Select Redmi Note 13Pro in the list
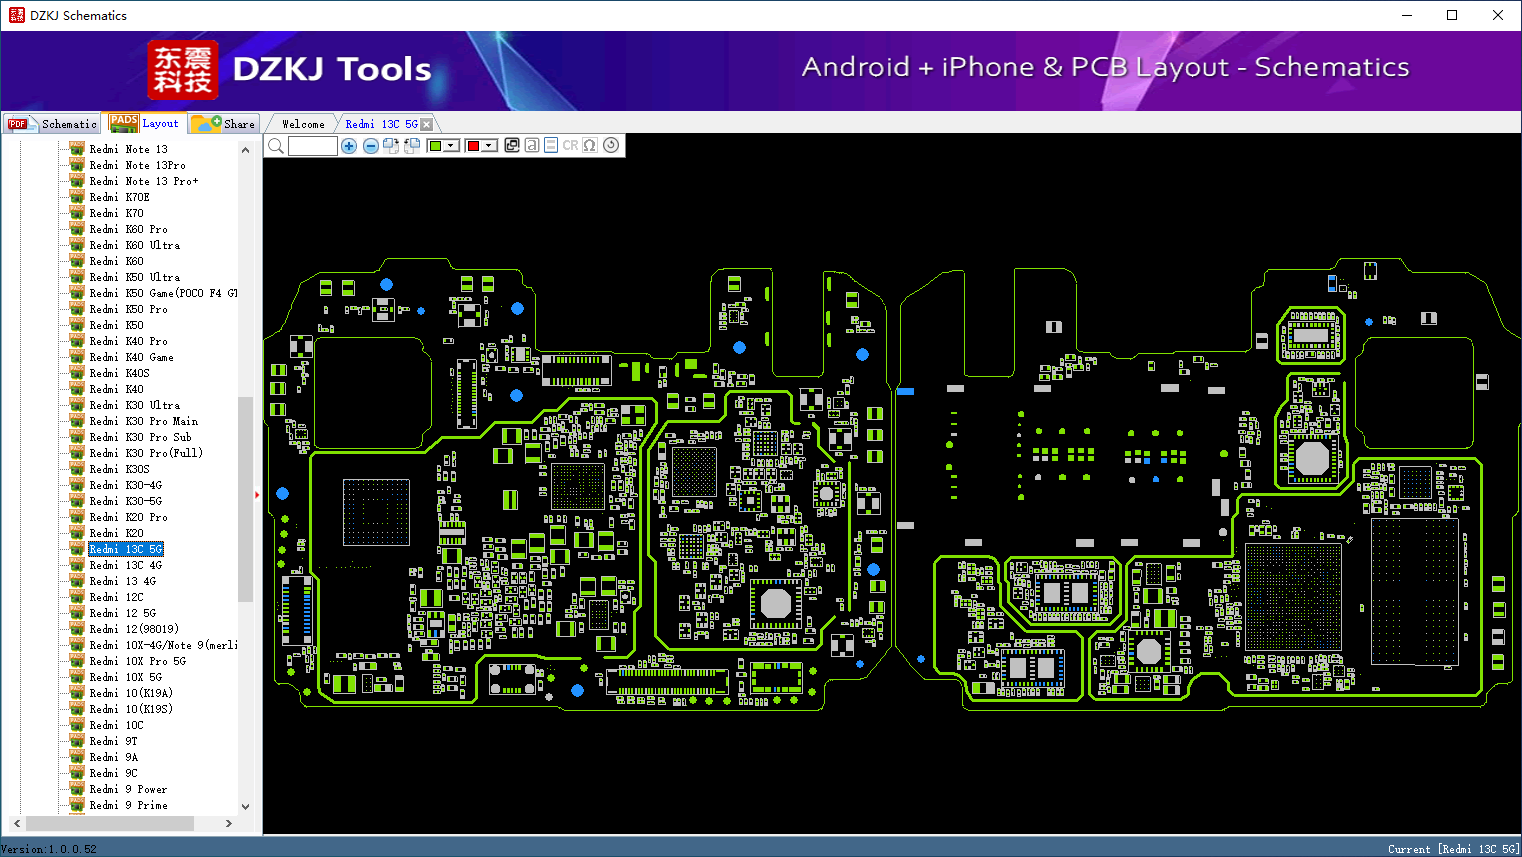 [137, 165]
